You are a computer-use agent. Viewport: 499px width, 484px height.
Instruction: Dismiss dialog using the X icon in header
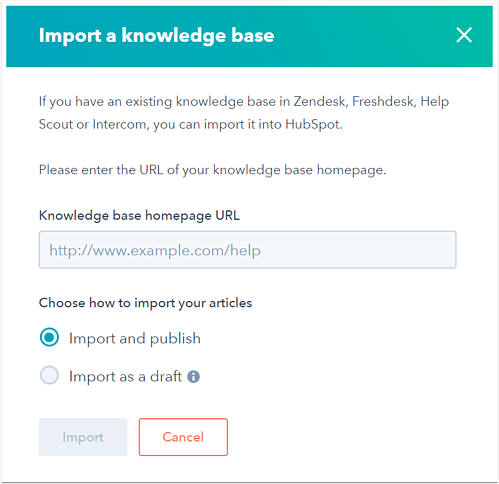tap(464, 35)
